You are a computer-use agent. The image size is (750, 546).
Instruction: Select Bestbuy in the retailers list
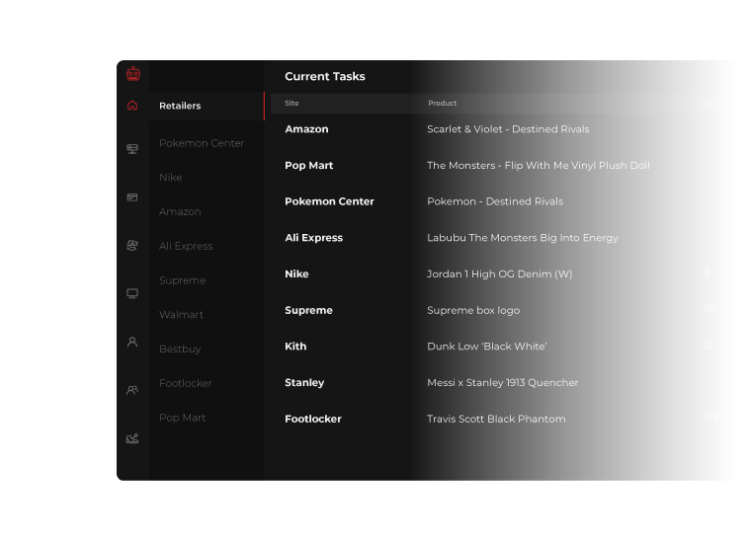click(180, 349)
